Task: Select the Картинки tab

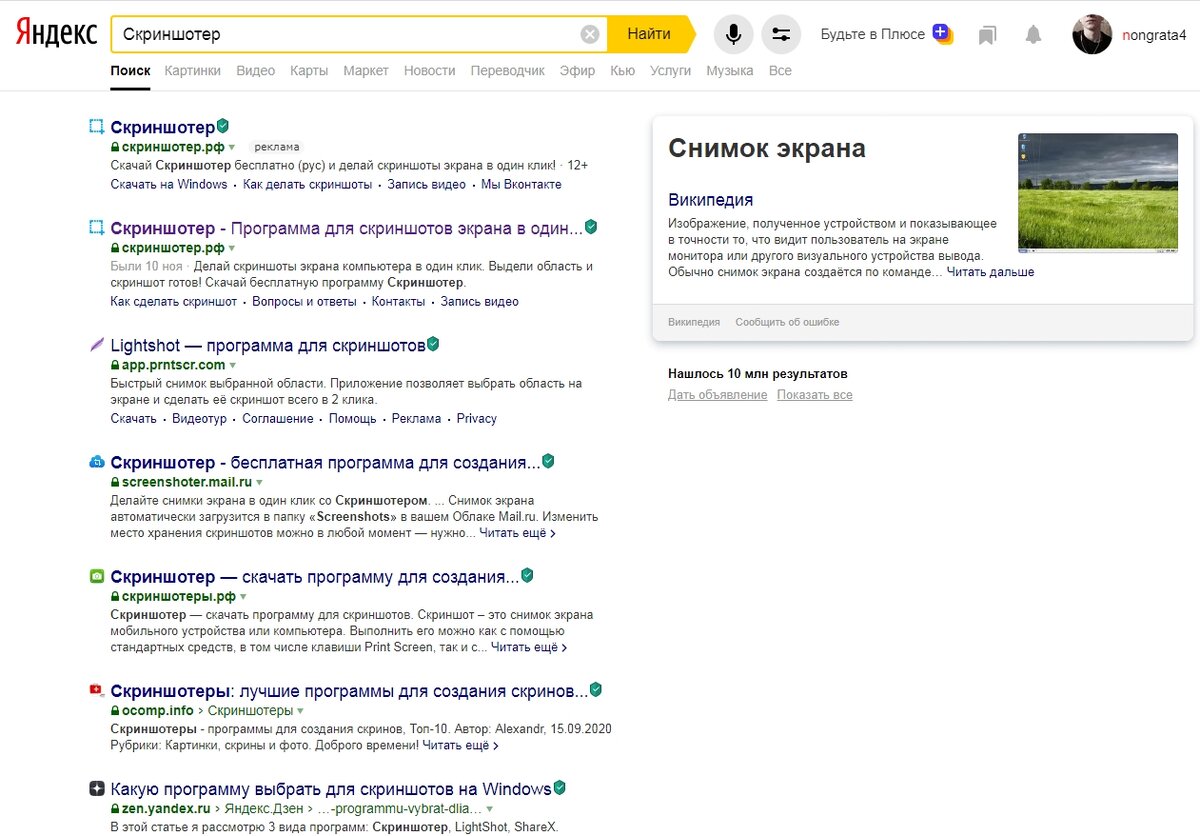Action: pyautogui.click(x=193, y=71)
